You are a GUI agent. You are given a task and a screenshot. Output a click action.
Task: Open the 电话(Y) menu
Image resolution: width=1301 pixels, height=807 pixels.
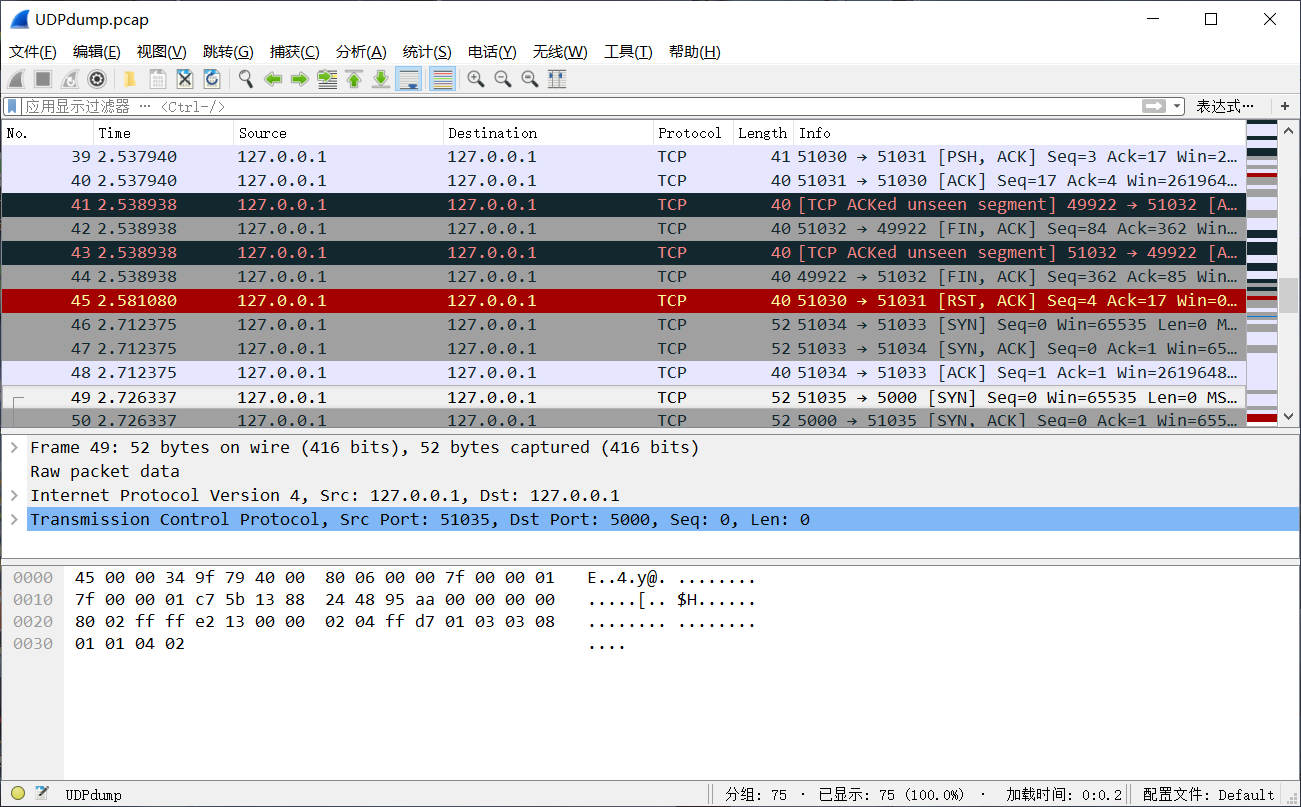[492, 52]
